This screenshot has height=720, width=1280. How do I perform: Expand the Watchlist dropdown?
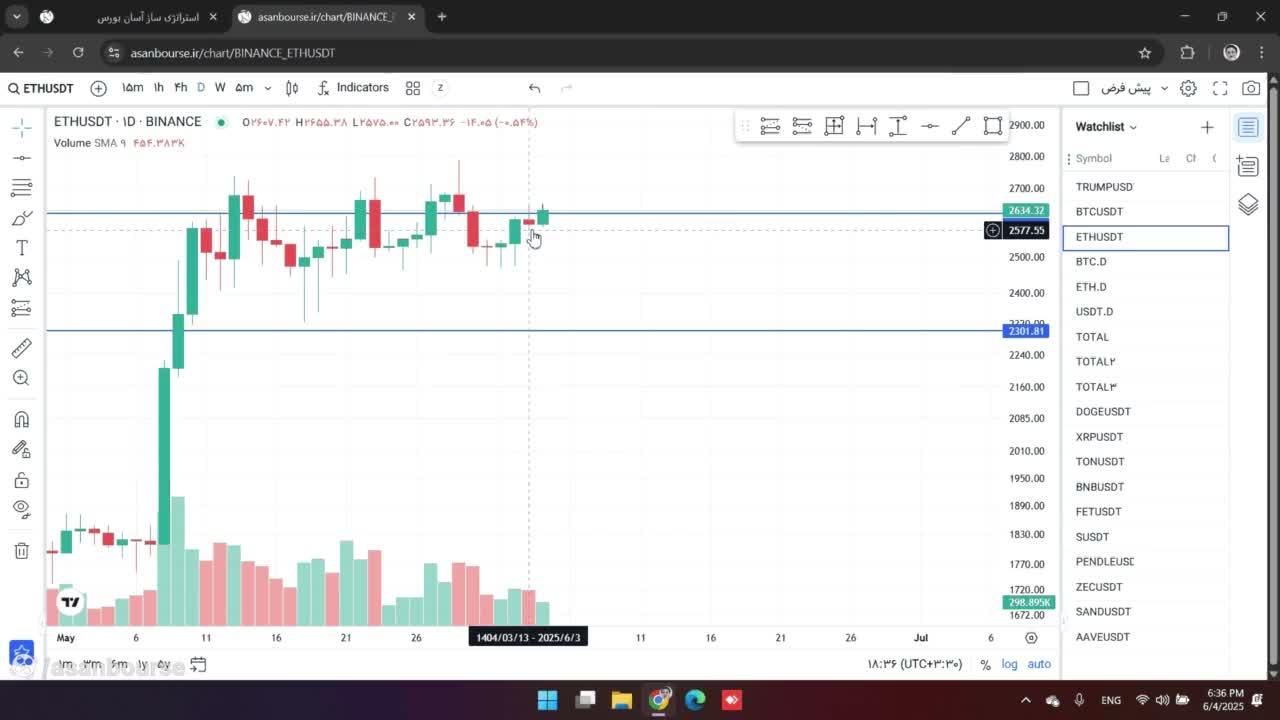(1106, 127)
